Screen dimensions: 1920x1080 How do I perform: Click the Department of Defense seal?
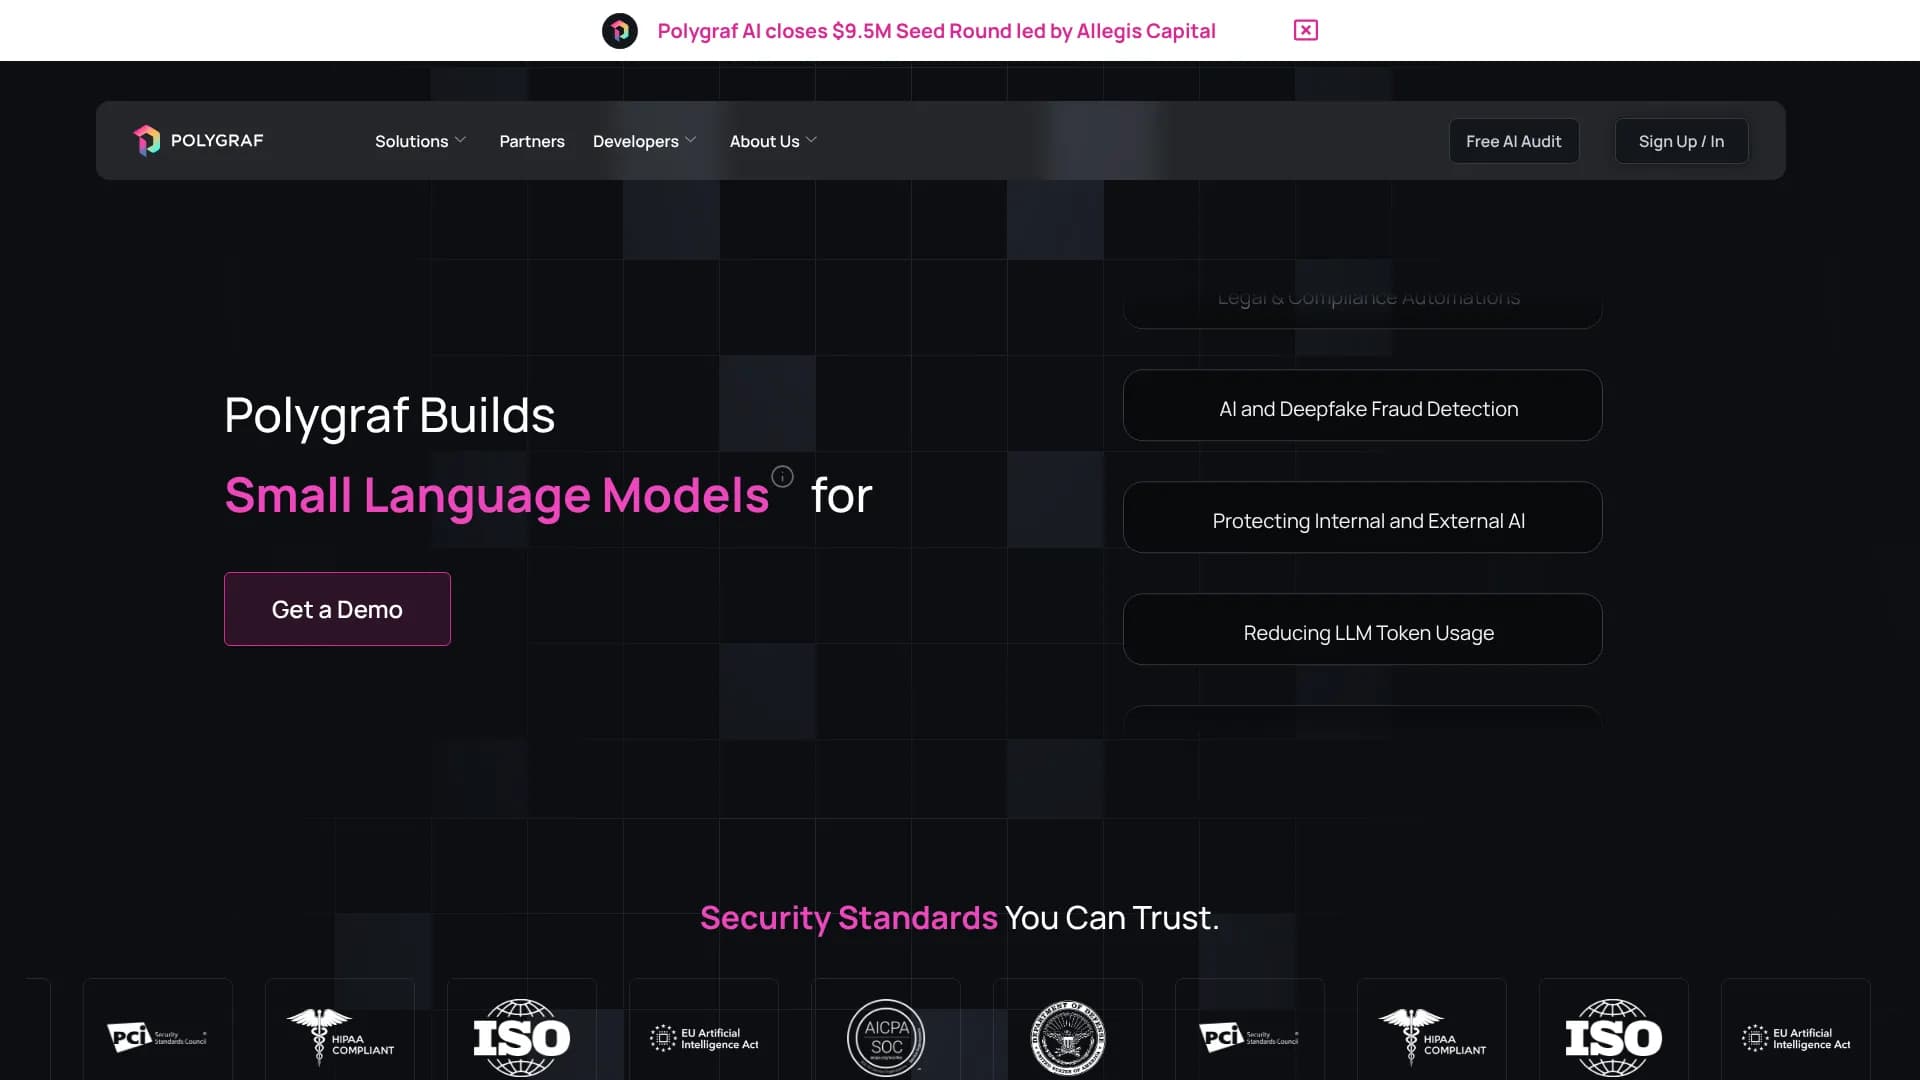point(1068,1037)
